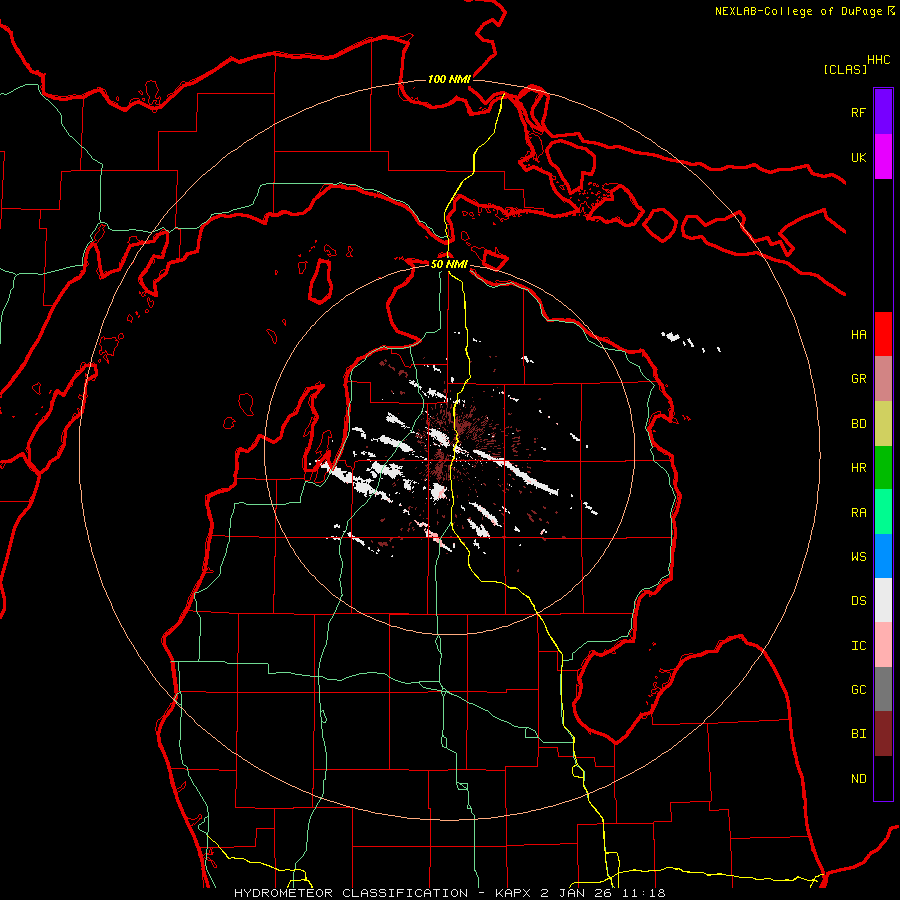Image resolution: width=900 pixels, height=900 pixels.
Task: Click the 2 JAN 26 date stamp
Action: [579, 893]
